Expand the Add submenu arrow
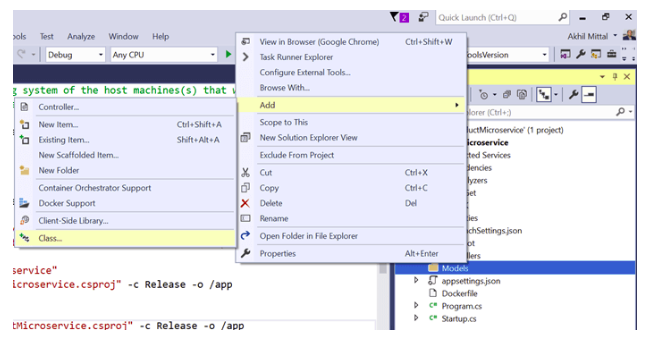This screenshot has height=361, width=651. pos(457,105)
